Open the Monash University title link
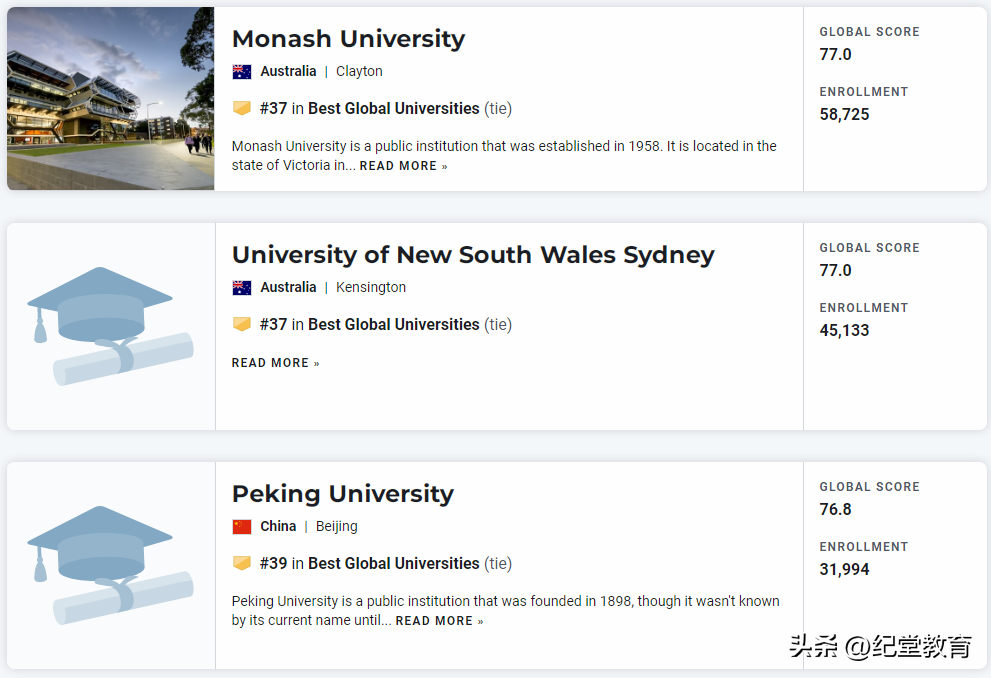This screenshot has height=678, width=991. pos(348,39)
